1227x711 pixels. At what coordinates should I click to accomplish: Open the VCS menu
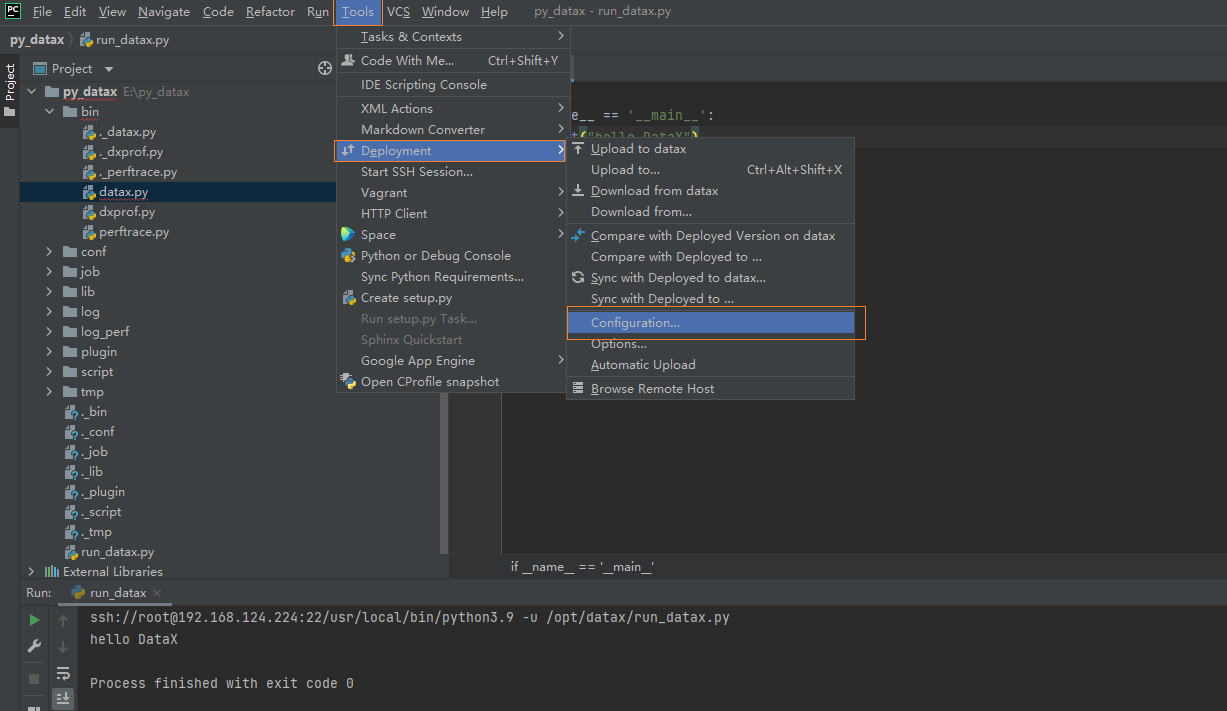pos(398,12)
